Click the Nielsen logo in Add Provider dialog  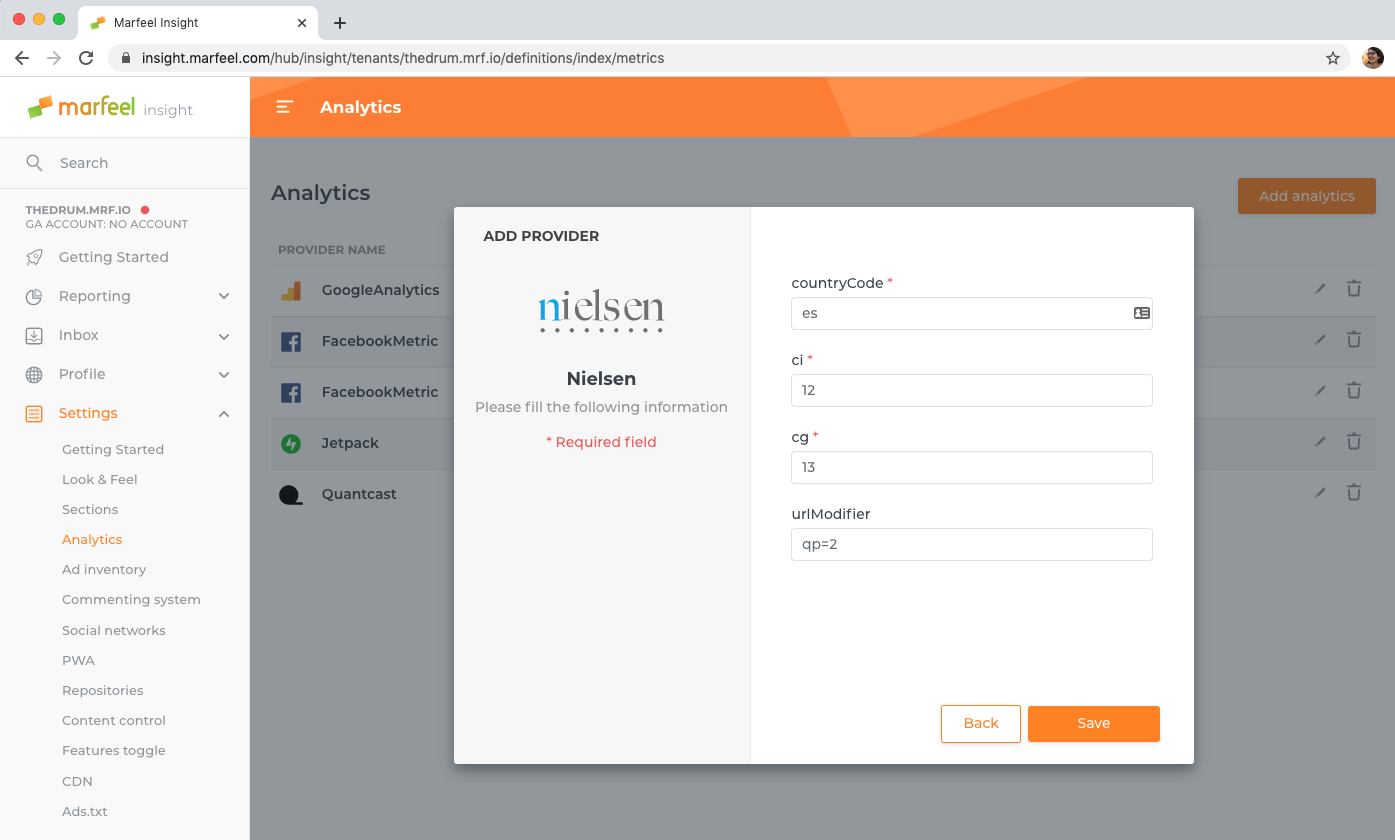point(601,311)
